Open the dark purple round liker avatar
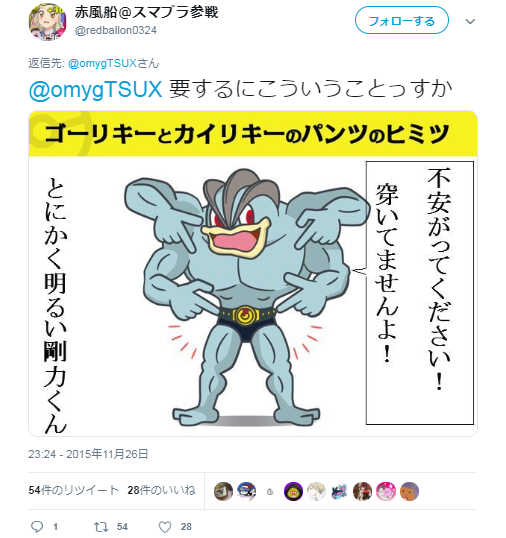Image resolution: width=506 pixels, height=538 pixels. point(293,491)
